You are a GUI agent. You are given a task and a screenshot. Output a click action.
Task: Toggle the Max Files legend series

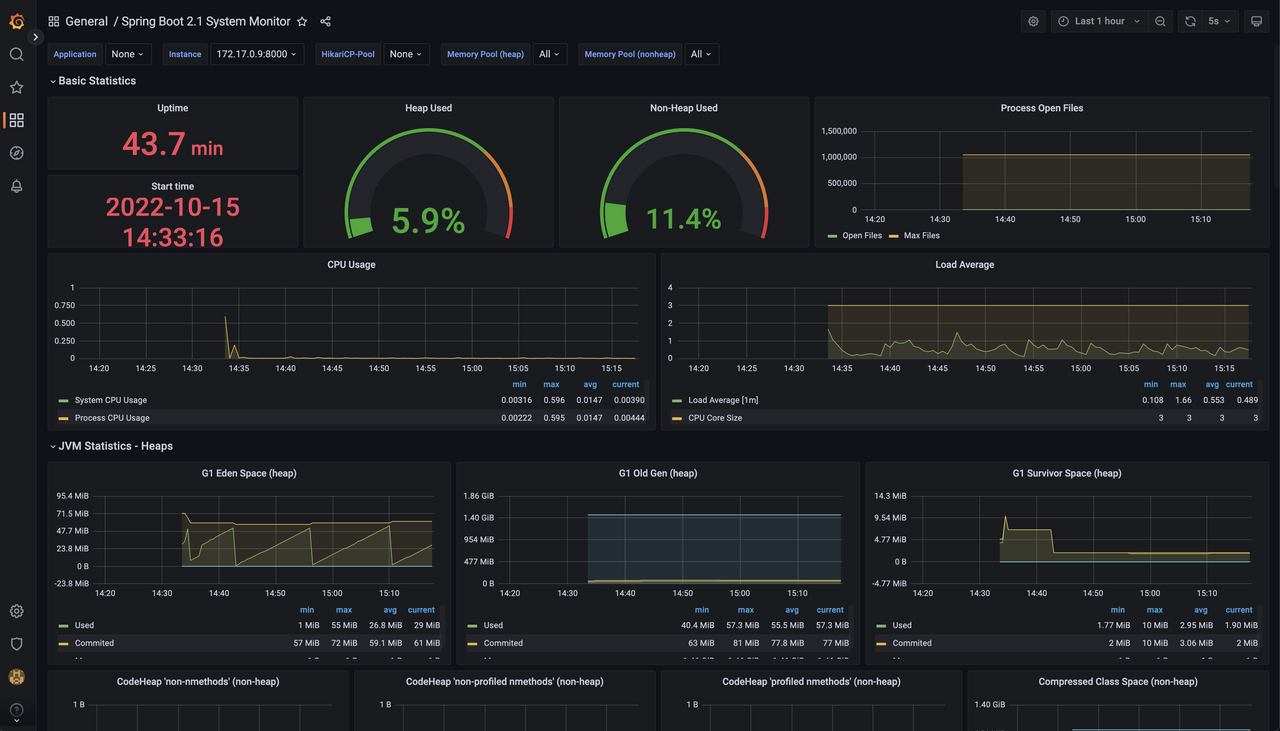921,236
